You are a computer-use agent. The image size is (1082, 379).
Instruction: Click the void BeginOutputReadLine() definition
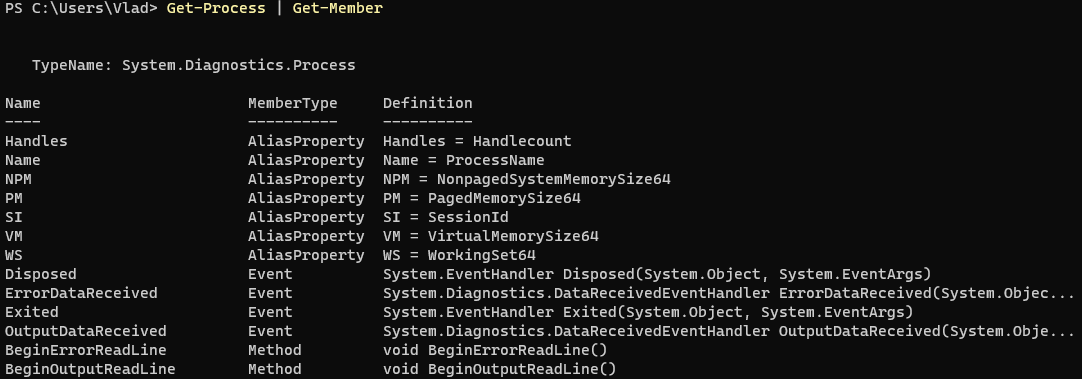tap(500, 369)
